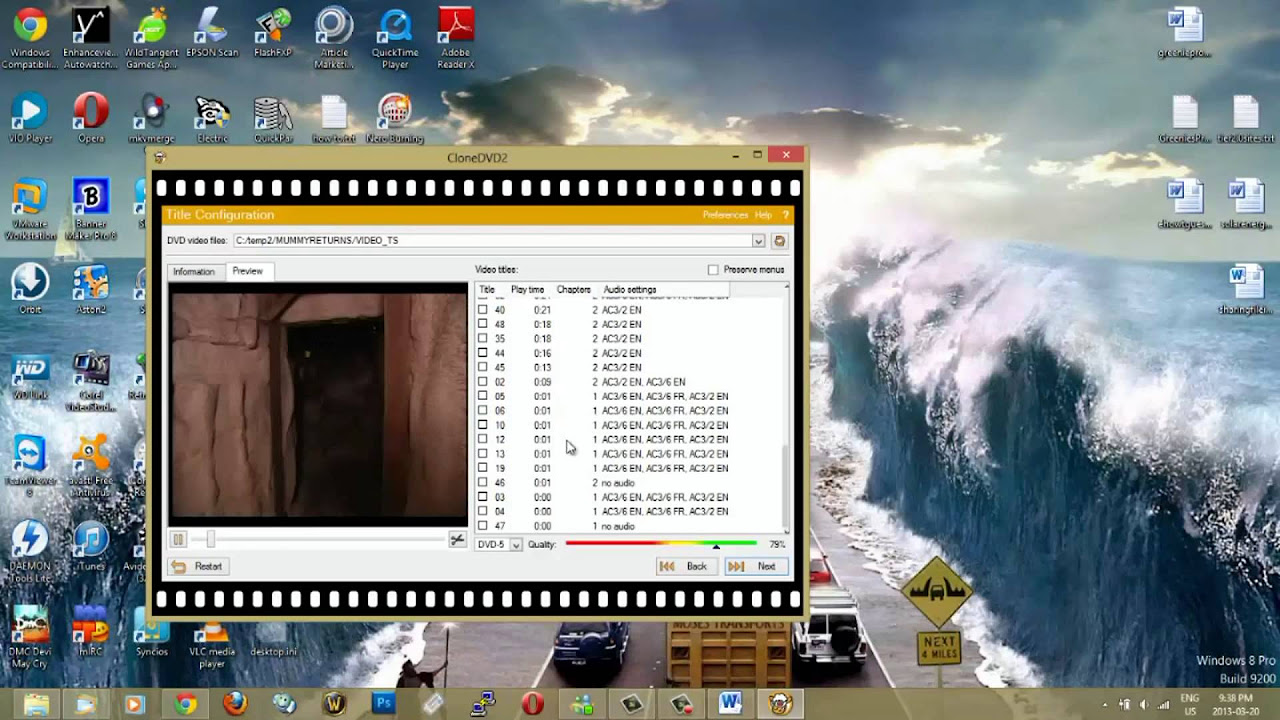Image resolution: width=1280 pixels, height=720 pixels.
Task: Open WildTangent Games desktop shortcut
Action: (x=151, y=38)
